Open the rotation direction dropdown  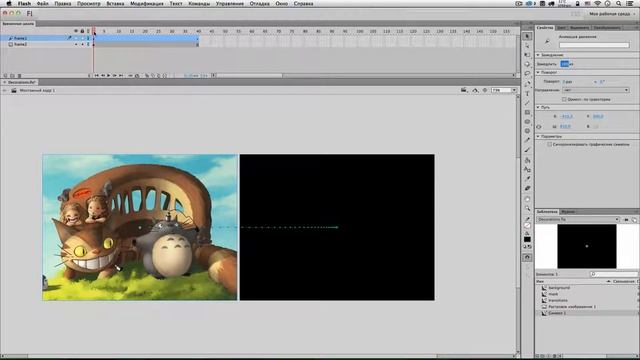pyautogui.click(x=596, y=90)
